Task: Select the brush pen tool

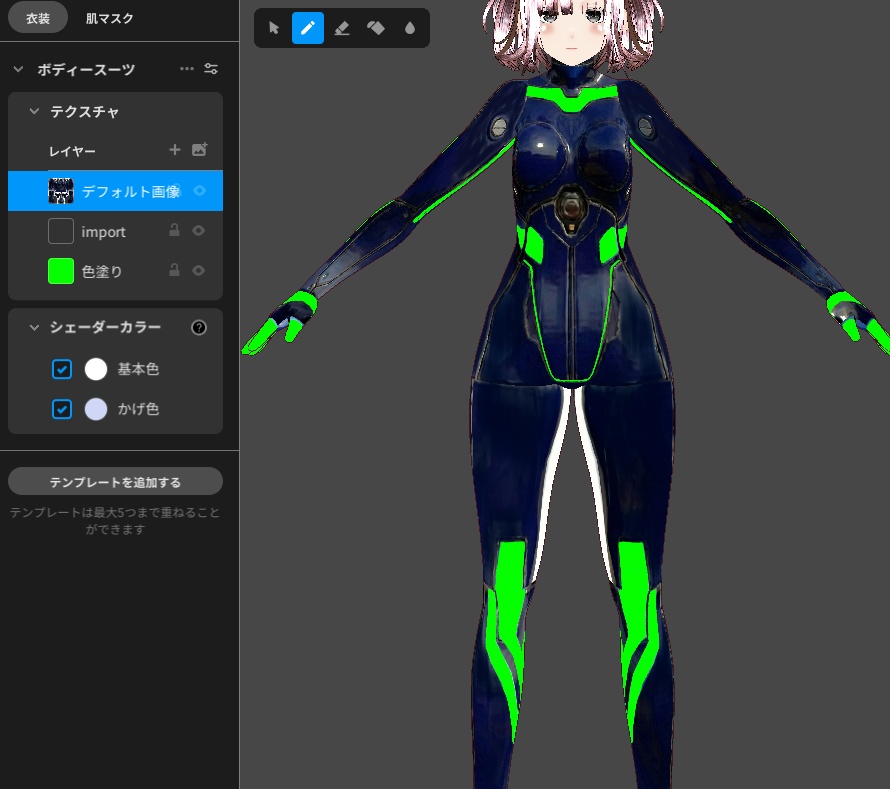Action: [x=308, y=28]
